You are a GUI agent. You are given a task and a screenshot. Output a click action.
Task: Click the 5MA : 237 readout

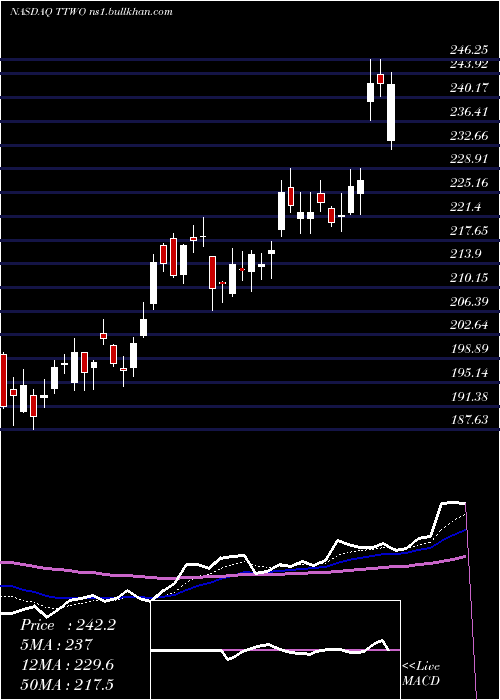click(x=56, y=645)
